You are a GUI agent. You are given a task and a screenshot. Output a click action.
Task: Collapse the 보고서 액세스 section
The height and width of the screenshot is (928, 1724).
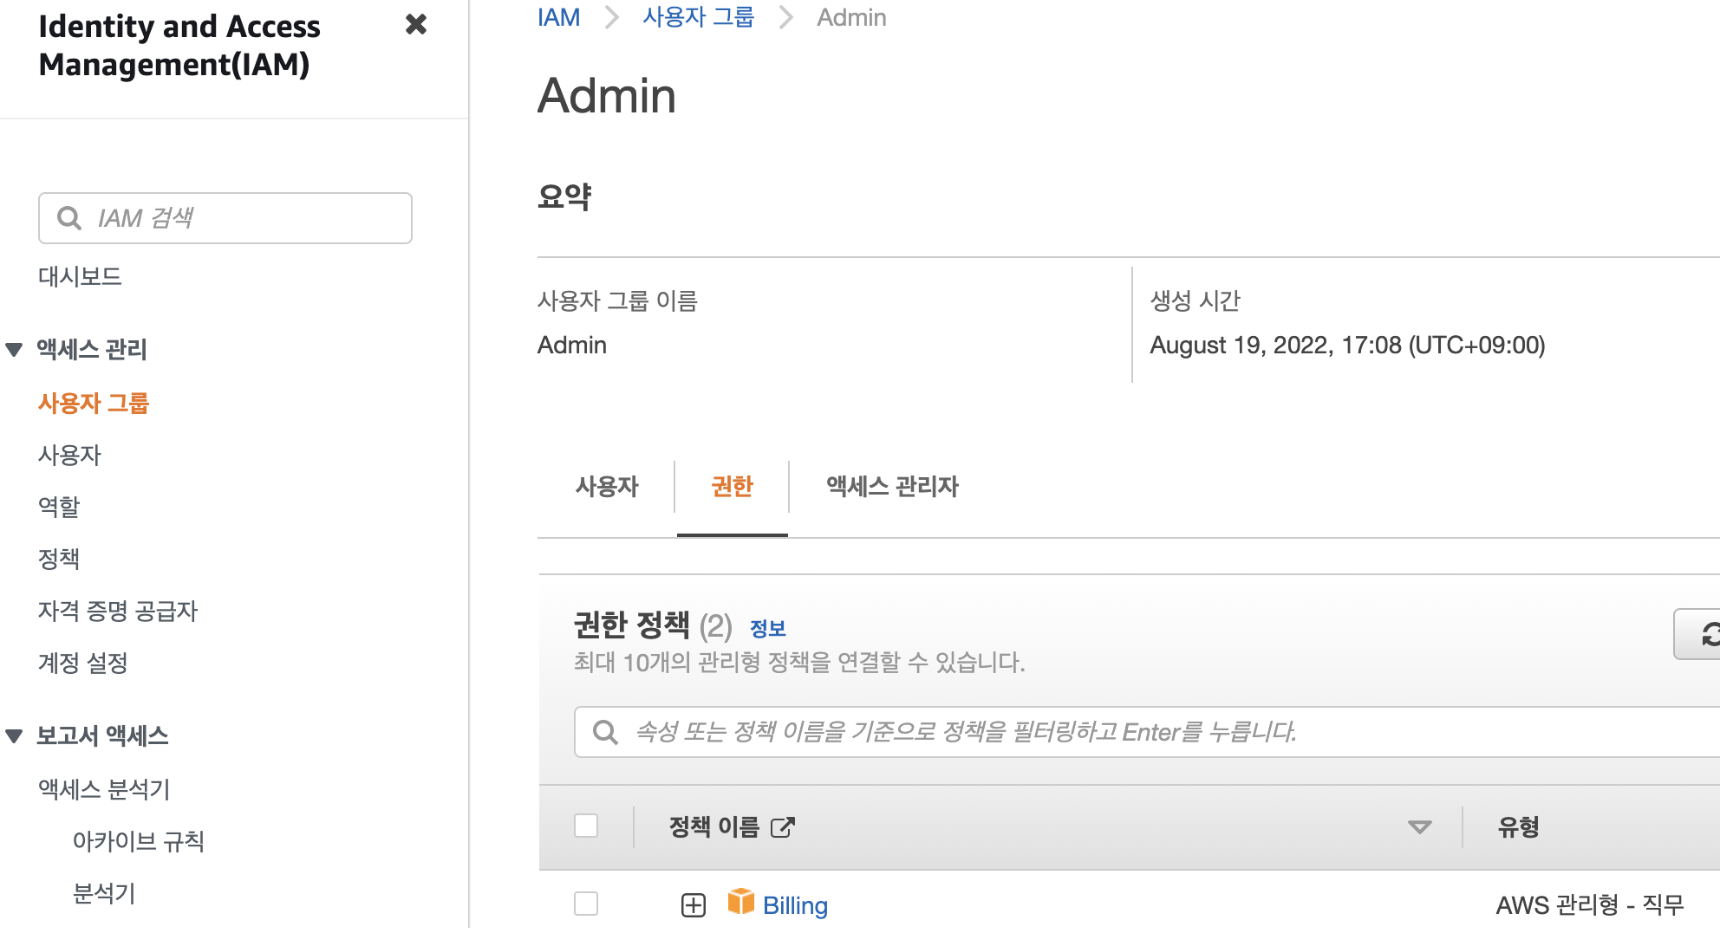point(14,736)
